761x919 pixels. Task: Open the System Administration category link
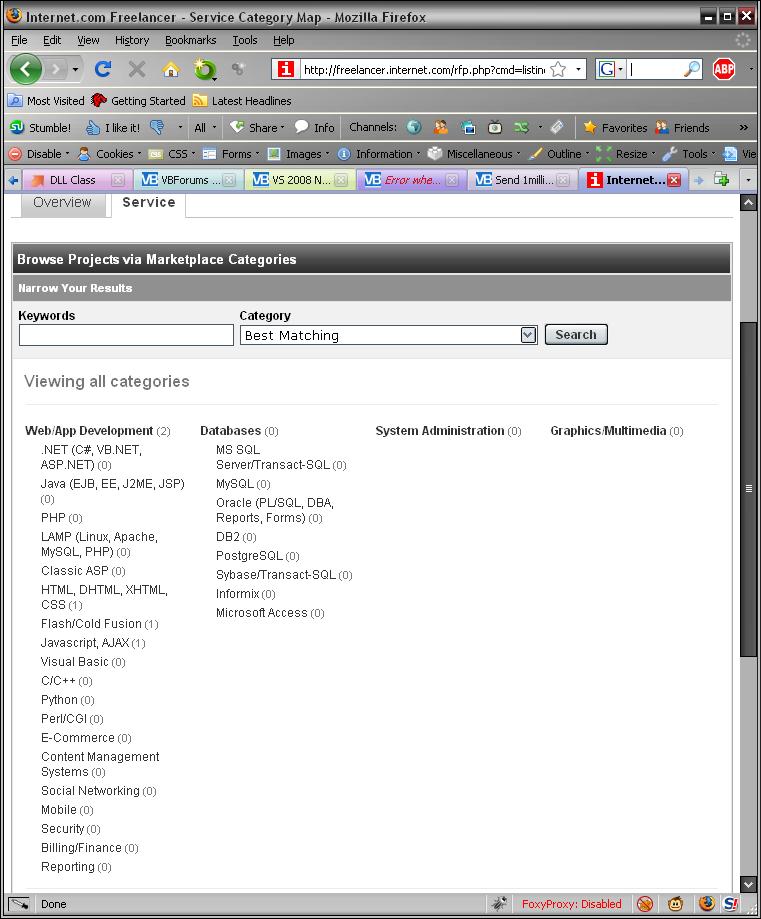point(448,431)
